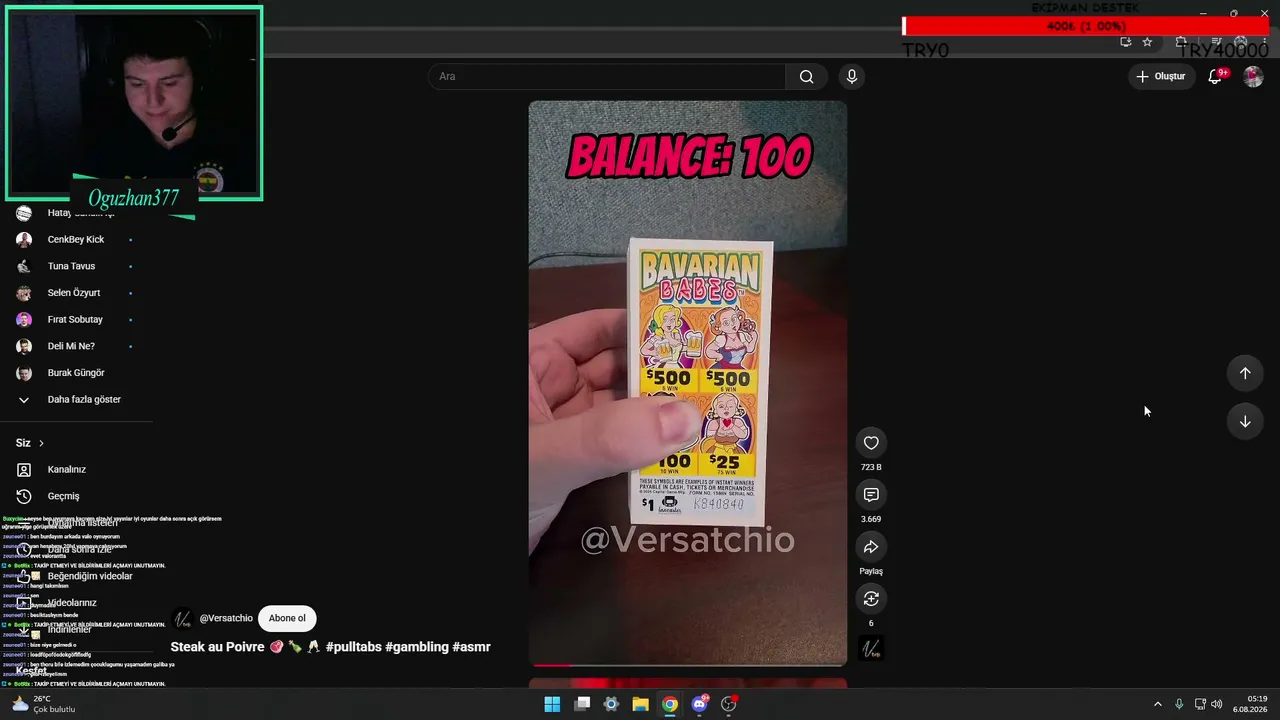Switch to Chrome on the taskbar
1280x720 pixels.
pyautogui.click(x=669, y=704)
